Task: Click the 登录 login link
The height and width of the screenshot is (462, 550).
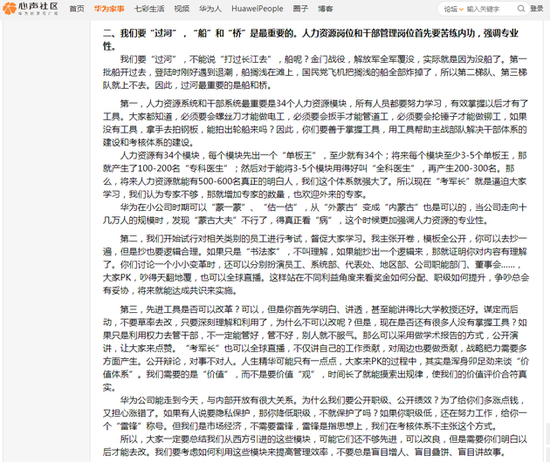Action: click(537, 9)
